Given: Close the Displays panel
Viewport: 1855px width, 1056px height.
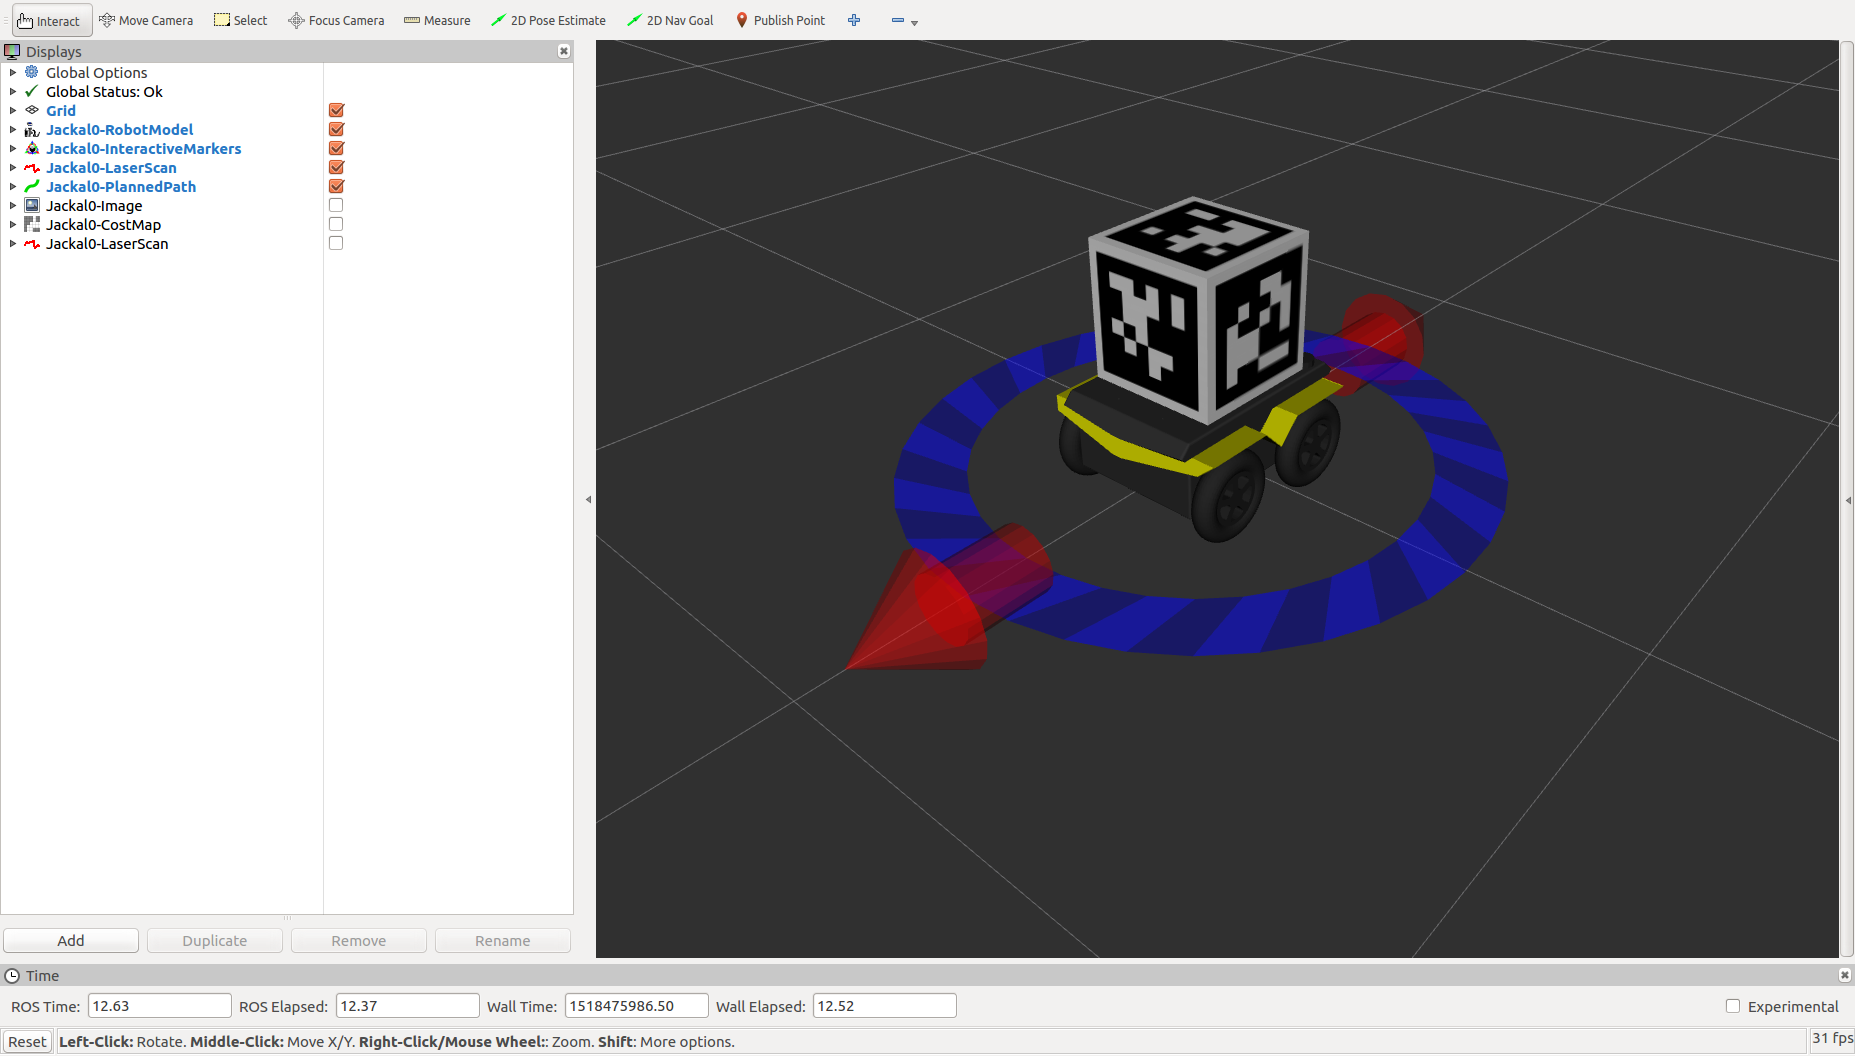Looking at the screenshot, I should (564, 51).
